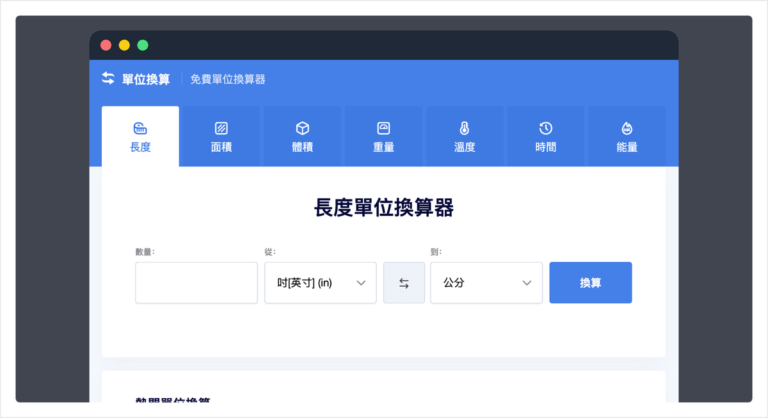
Task: Click the 單位換算 site title
Action: coord(146,79)
